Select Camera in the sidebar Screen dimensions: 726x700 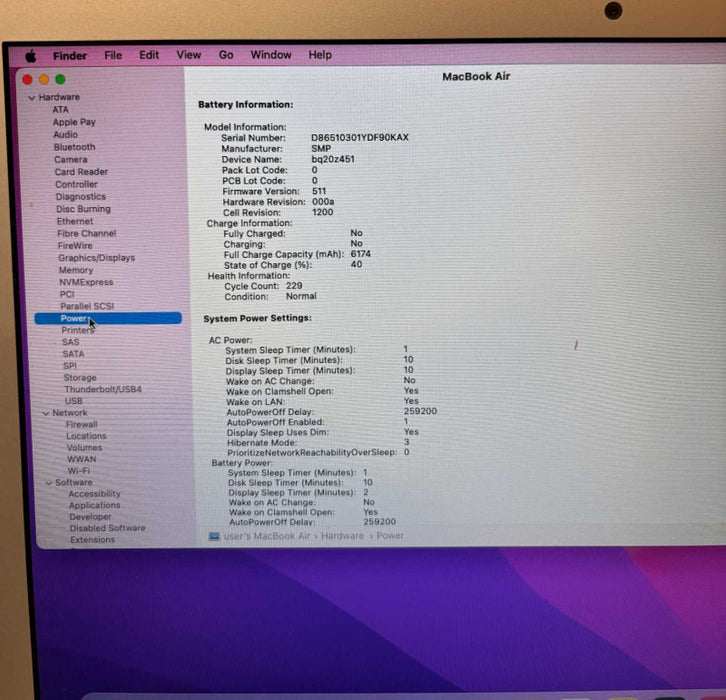point(71,160)
